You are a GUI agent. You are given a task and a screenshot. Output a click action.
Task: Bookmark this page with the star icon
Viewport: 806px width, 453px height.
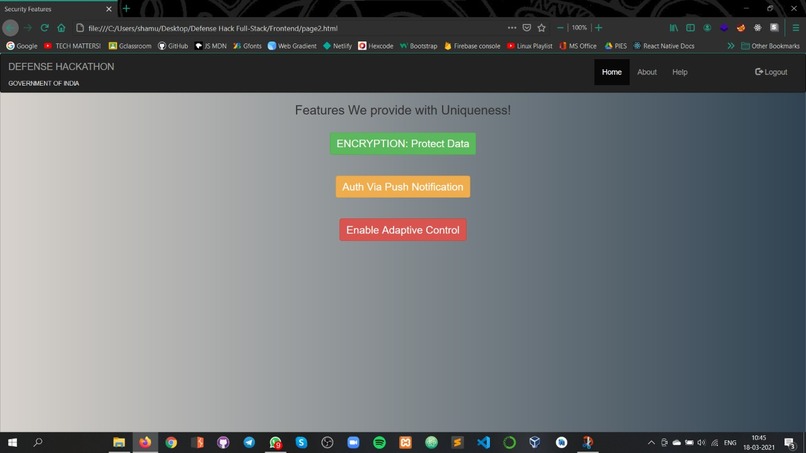(541, 28)
